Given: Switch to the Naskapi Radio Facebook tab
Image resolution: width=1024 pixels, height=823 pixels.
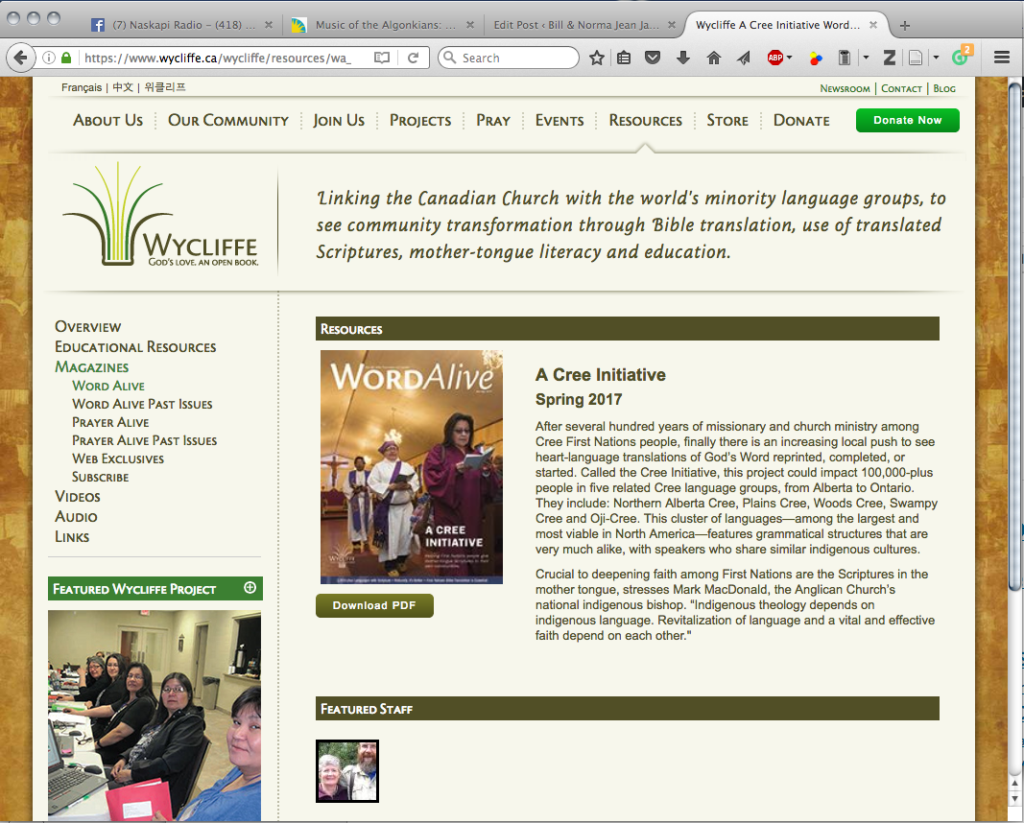Looking at the screenshot, I should point(182,25).
